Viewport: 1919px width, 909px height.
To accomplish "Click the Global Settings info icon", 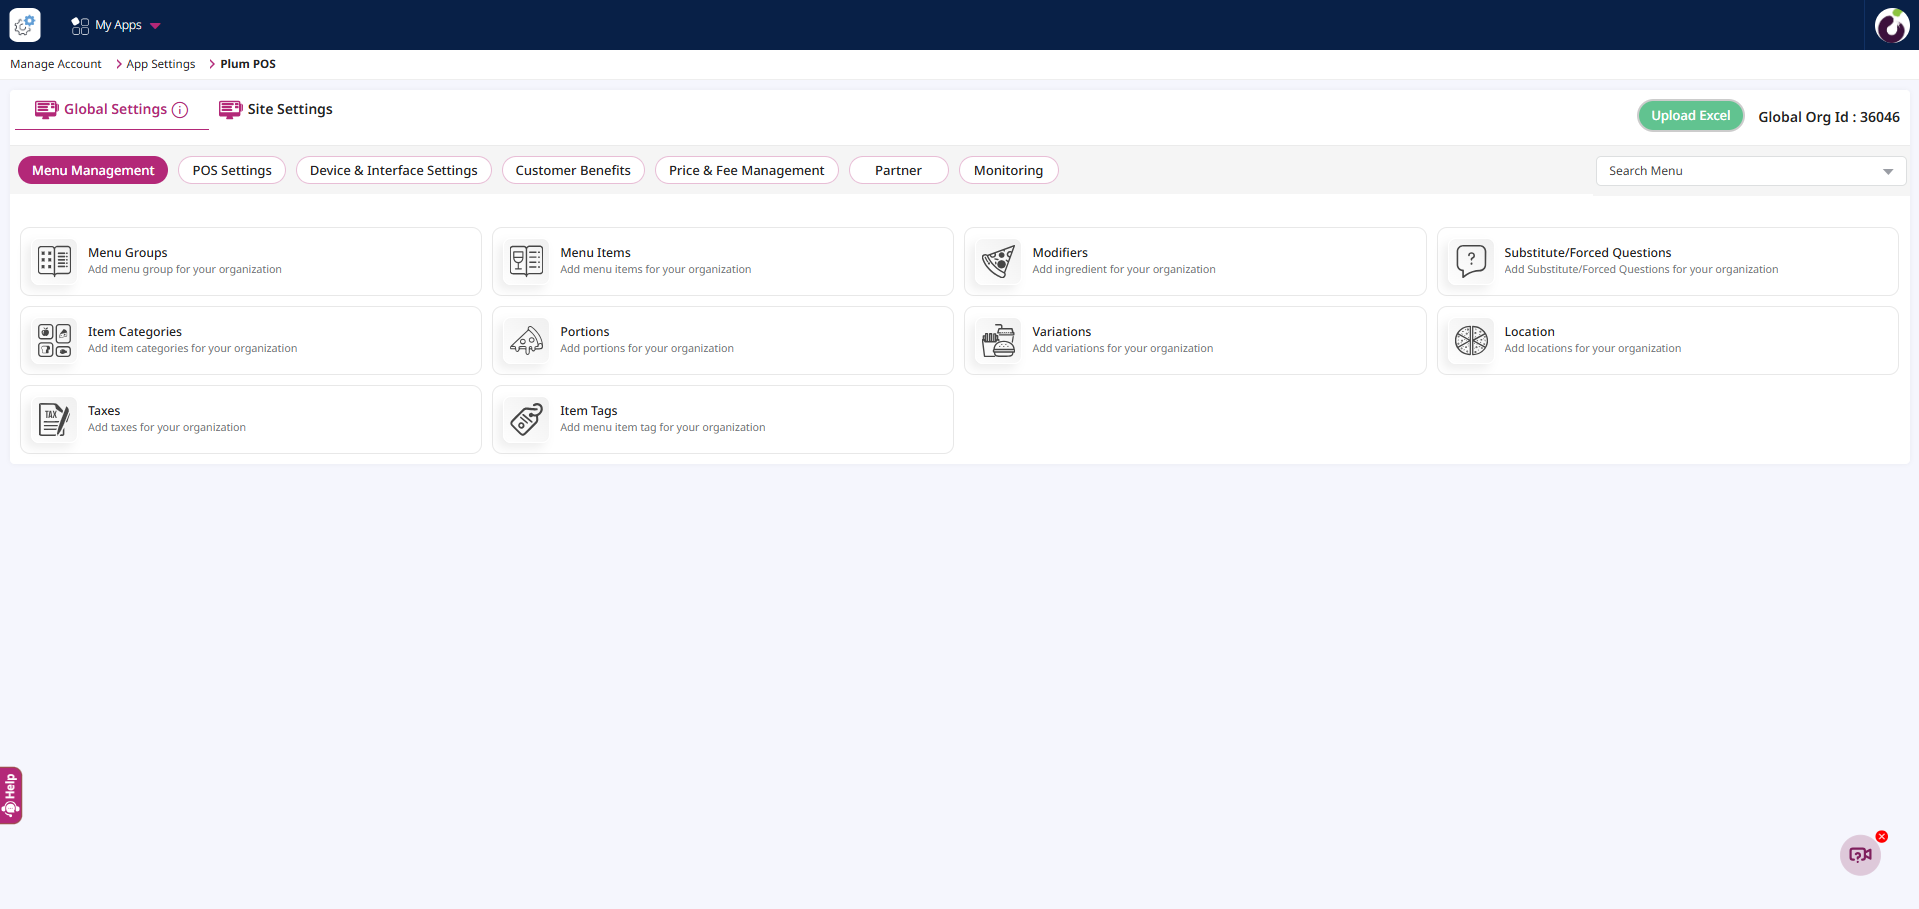I will [180, 110].
